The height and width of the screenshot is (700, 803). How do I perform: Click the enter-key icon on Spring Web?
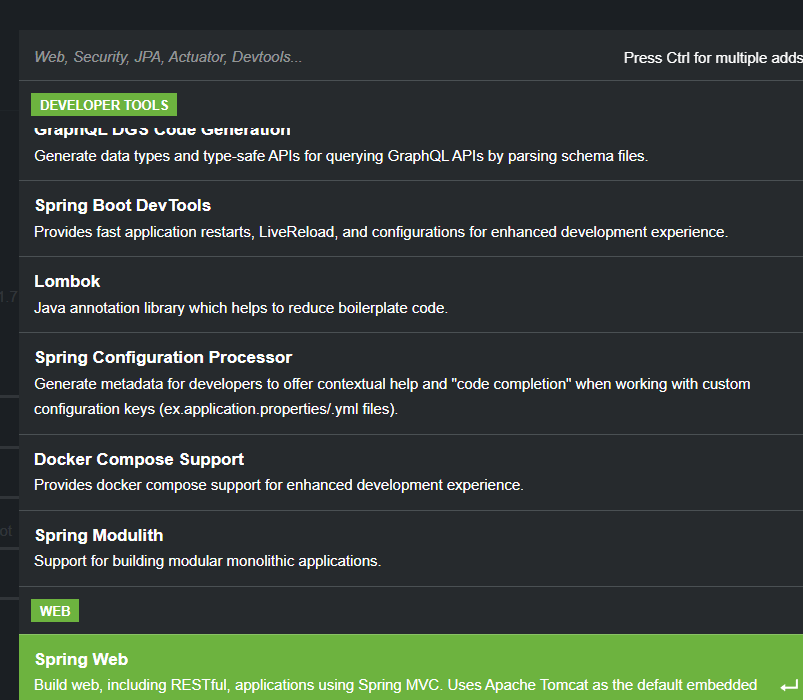pos(789,686)
